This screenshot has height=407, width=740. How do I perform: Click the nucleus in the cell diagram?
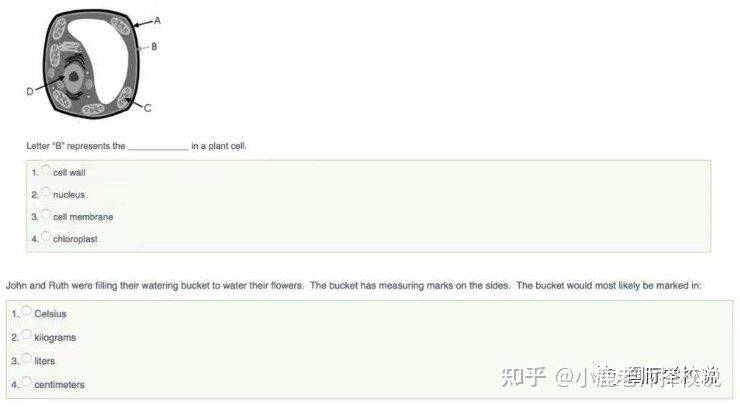73,77
